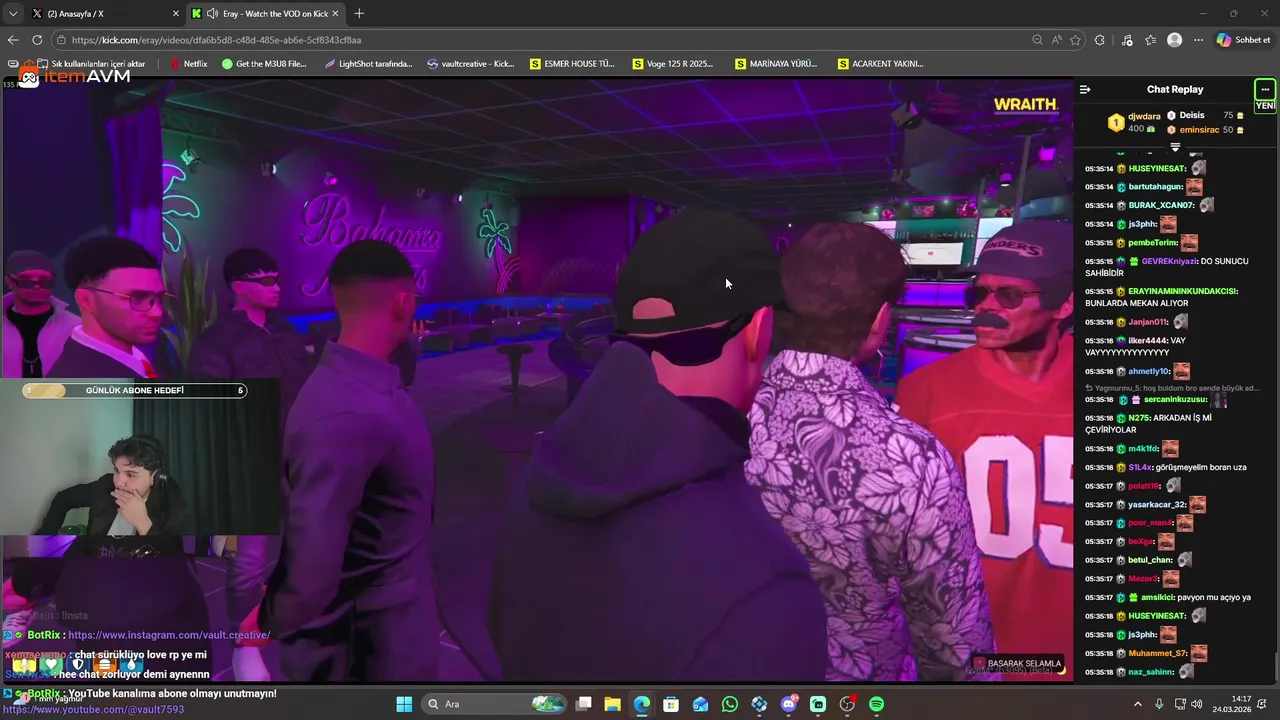The width and height of the screenshot is (1280, 720).
Task: Open Spotify from taskbar
Action: [x=877, y=704]
